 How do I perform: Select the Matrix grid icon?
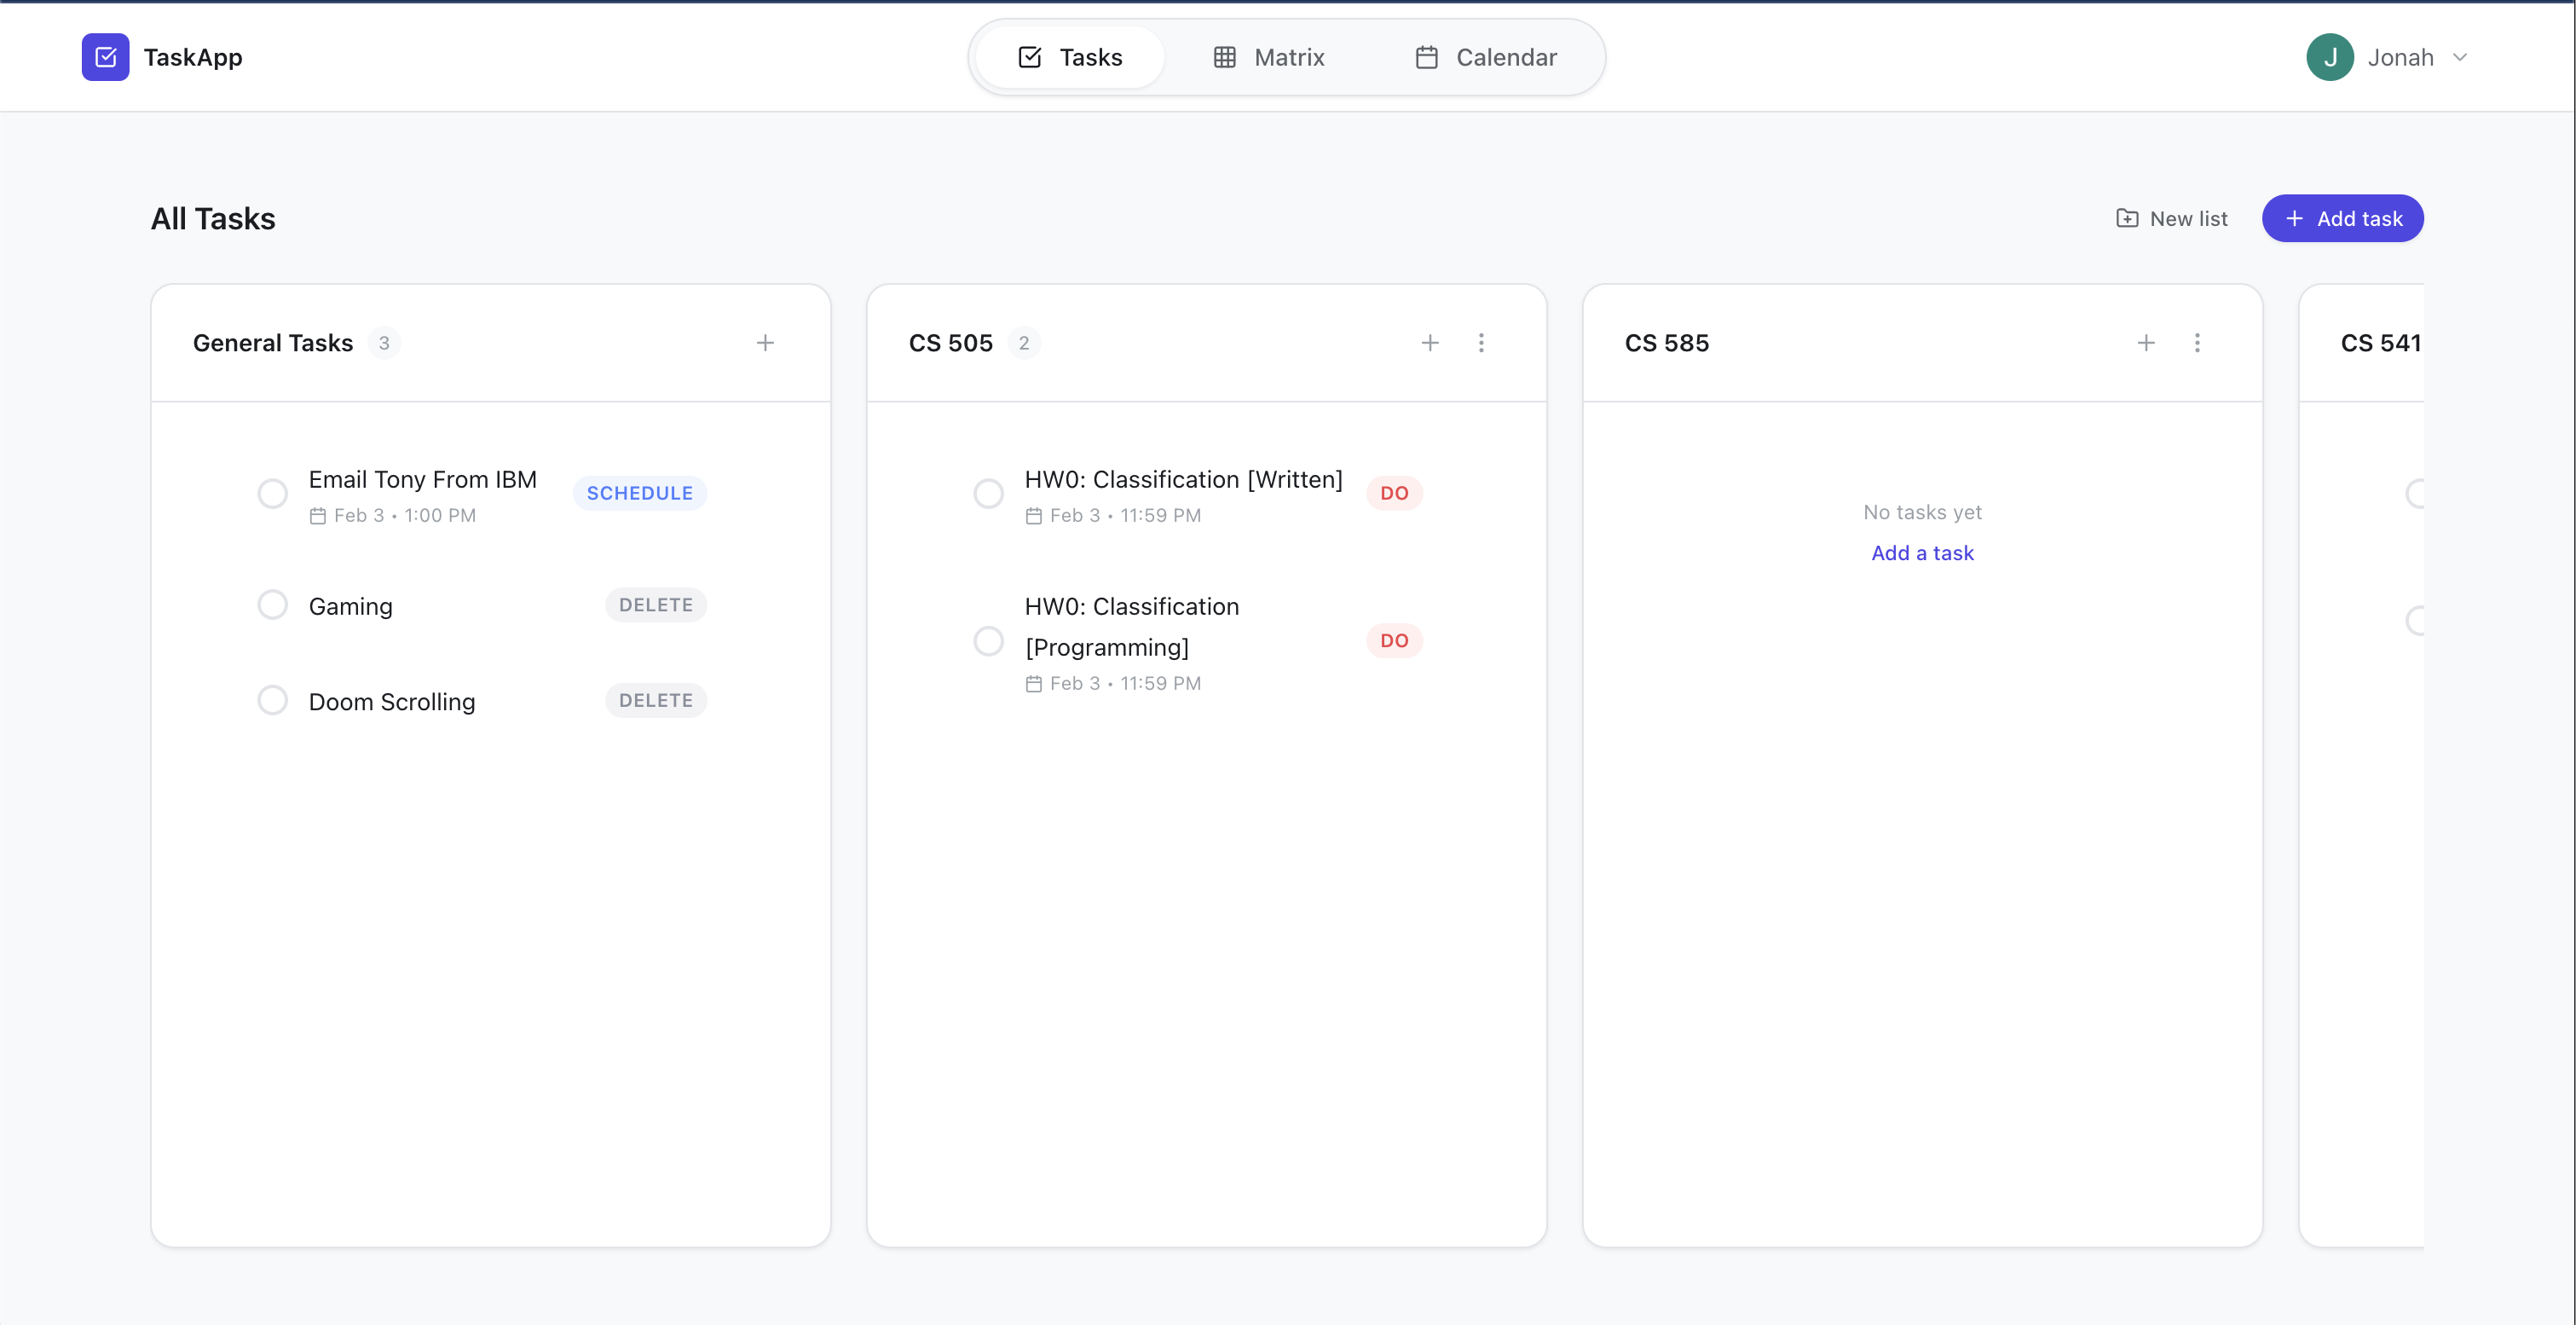[1225, 57]
